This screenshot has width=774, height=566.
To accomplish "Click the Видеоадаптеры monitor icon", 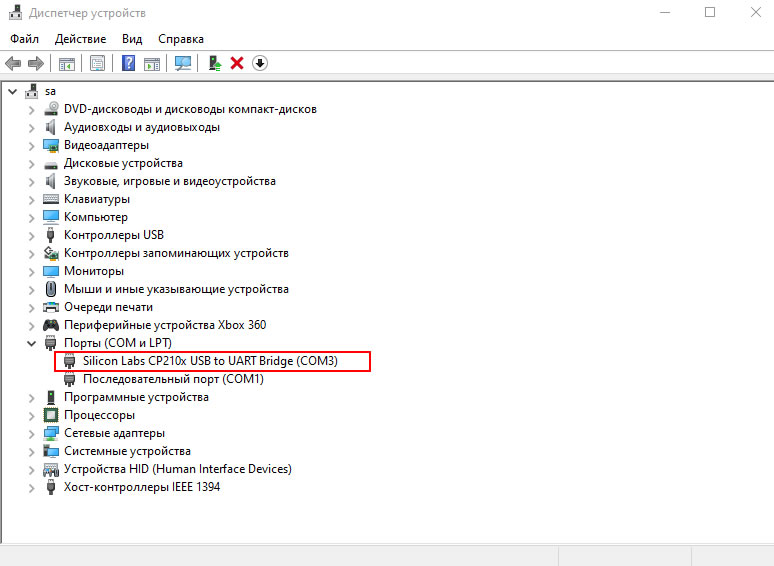I will coord(51,145).
